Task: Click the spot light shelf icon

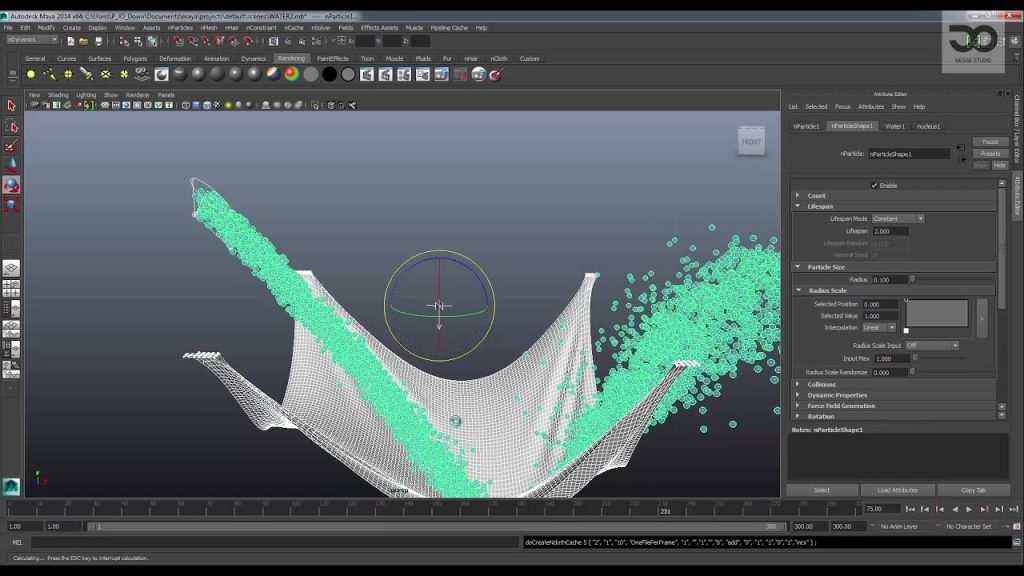Action: tap(86, 74)
